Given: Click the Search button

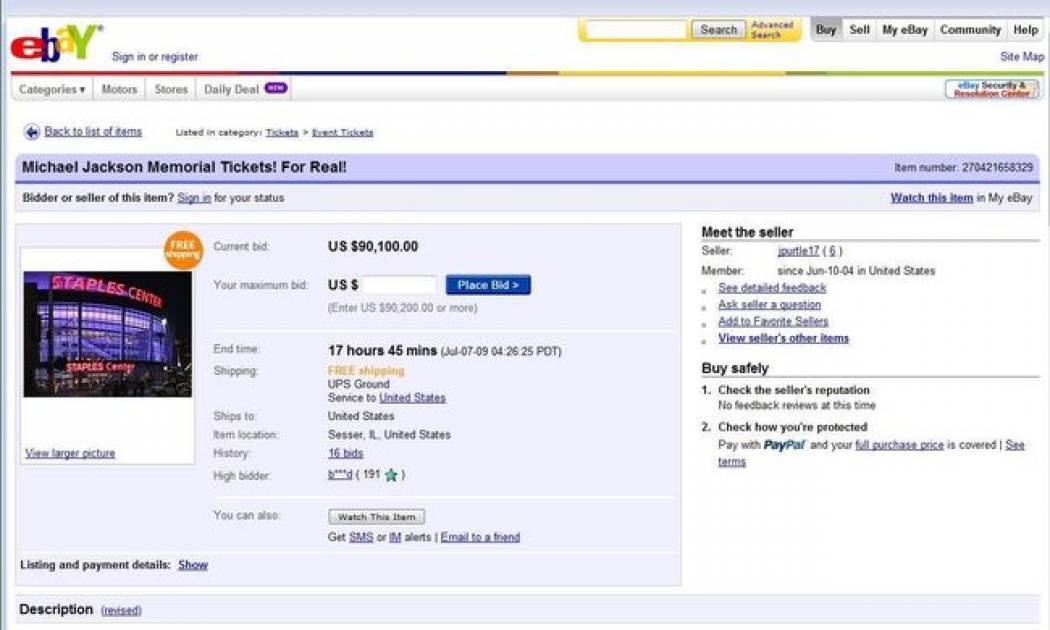Looking at the screenshot, I should pyautogui.click(x=718, y=30).
